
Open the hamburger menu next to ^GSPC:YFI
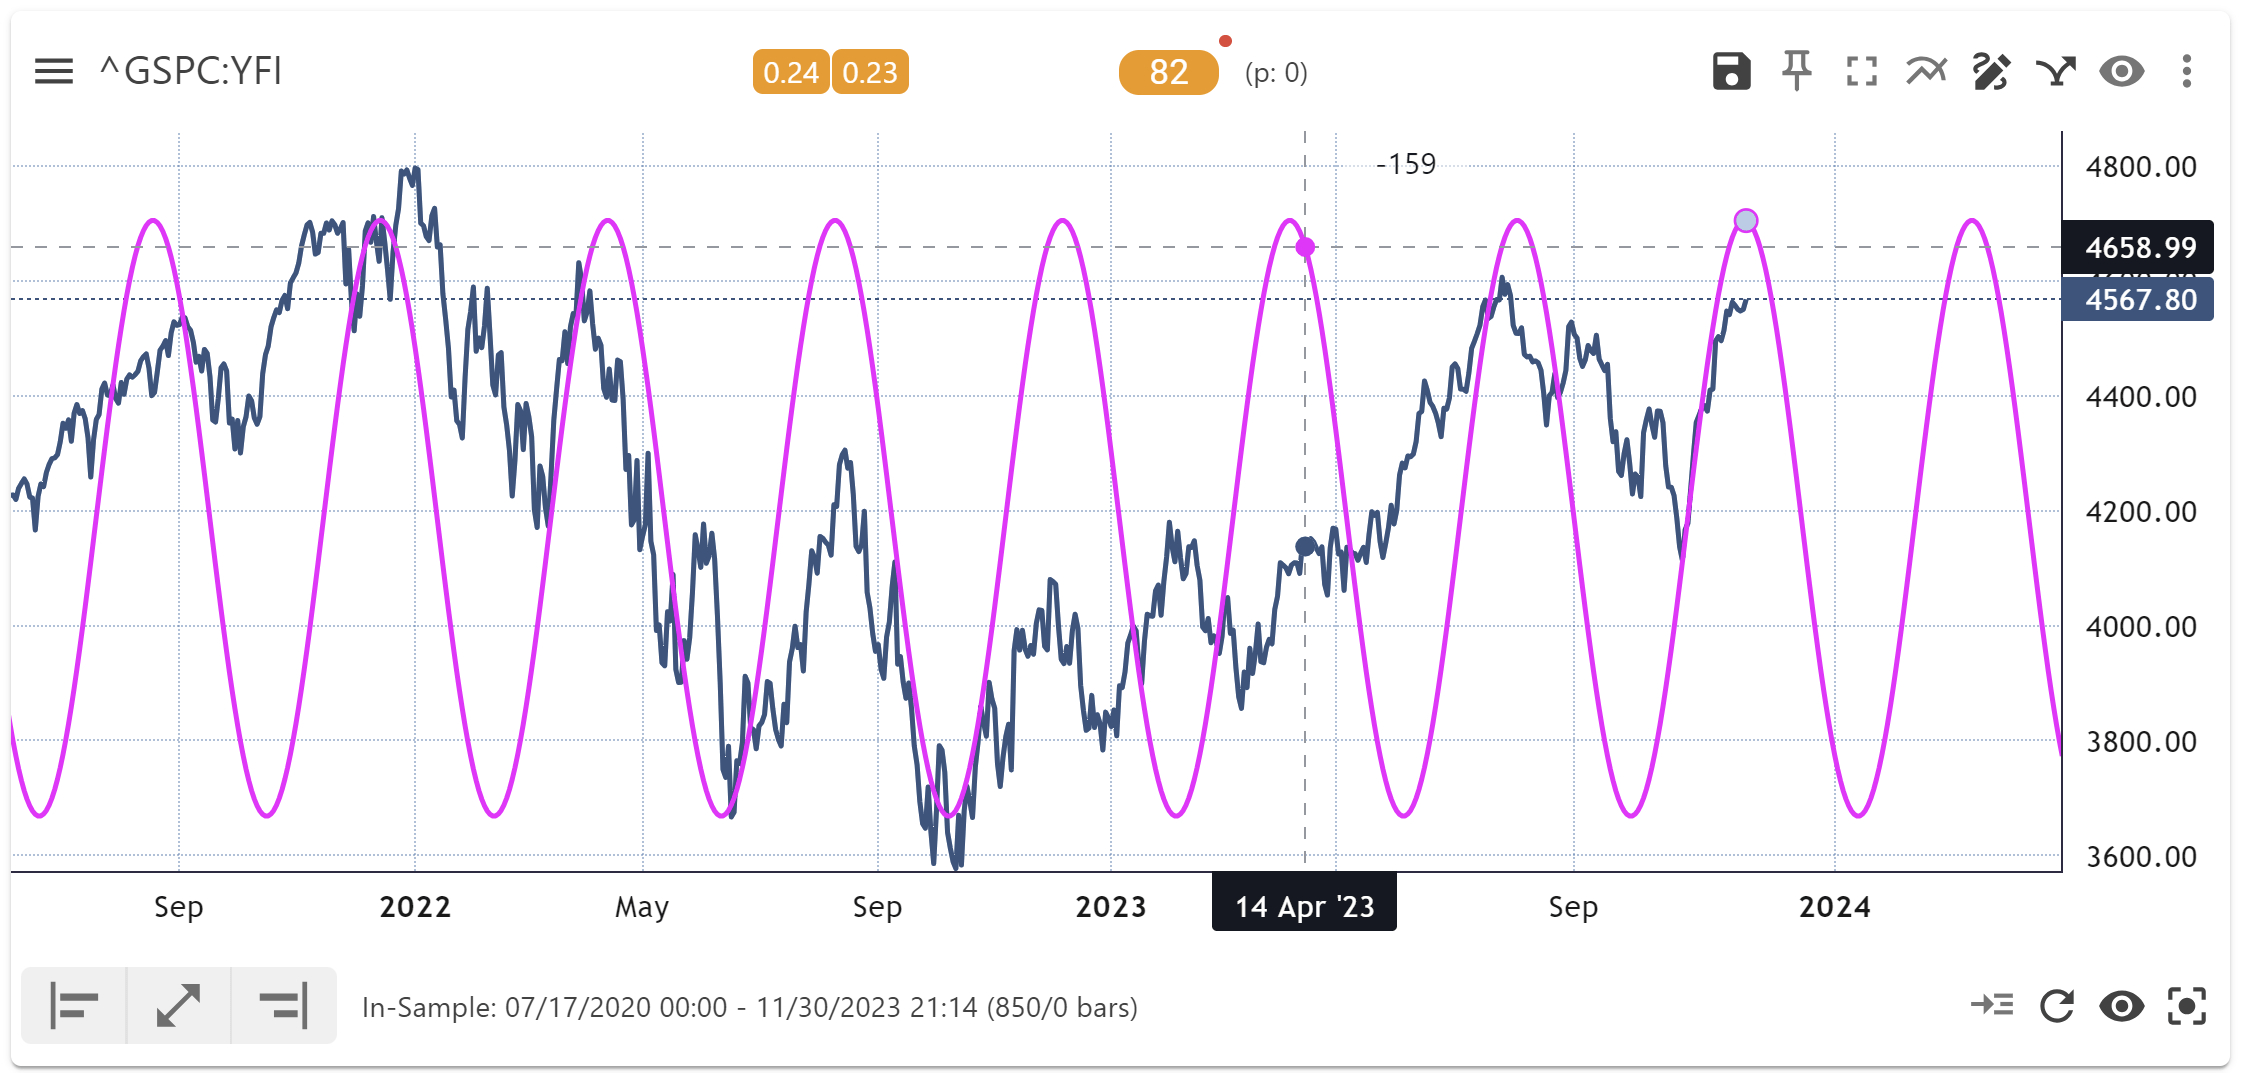click(54, 72)
